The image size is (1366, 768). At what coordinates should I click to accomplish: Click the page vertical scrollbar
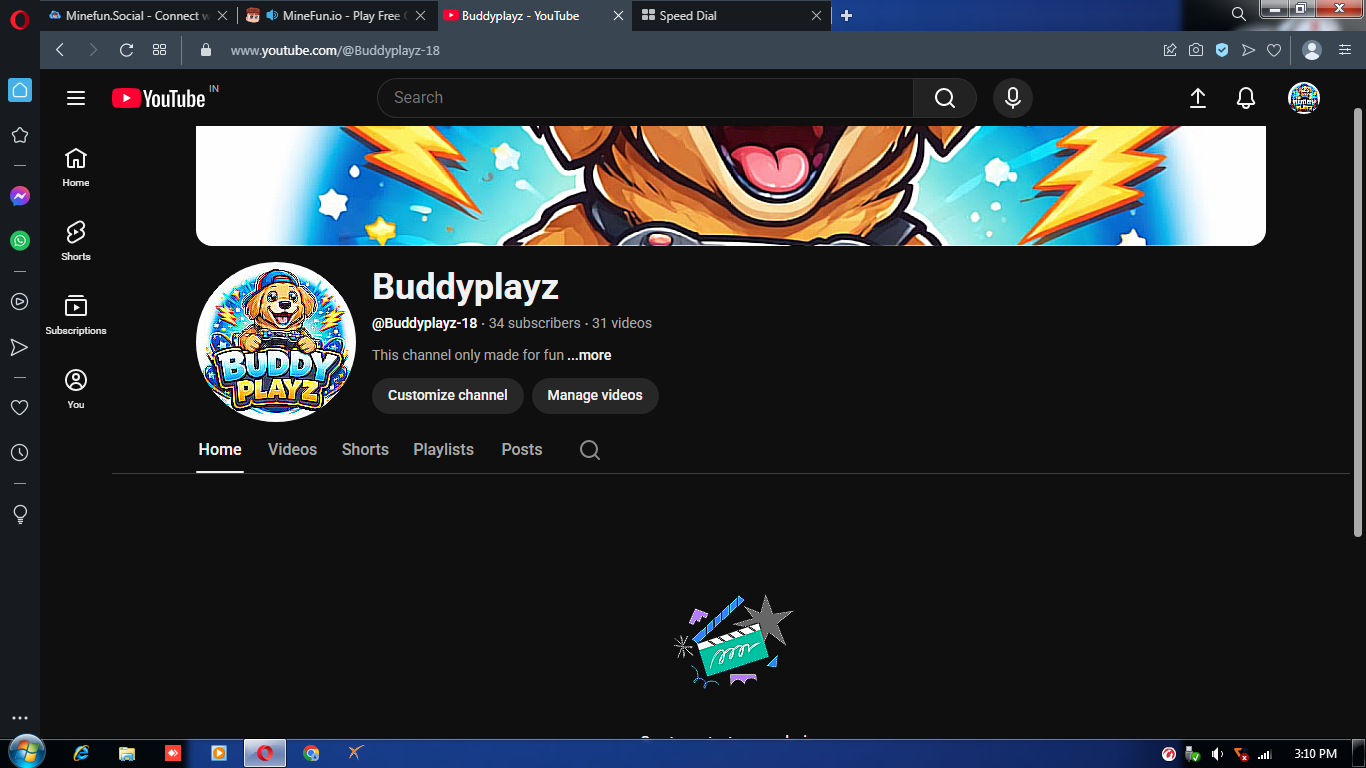[1357, 320]
